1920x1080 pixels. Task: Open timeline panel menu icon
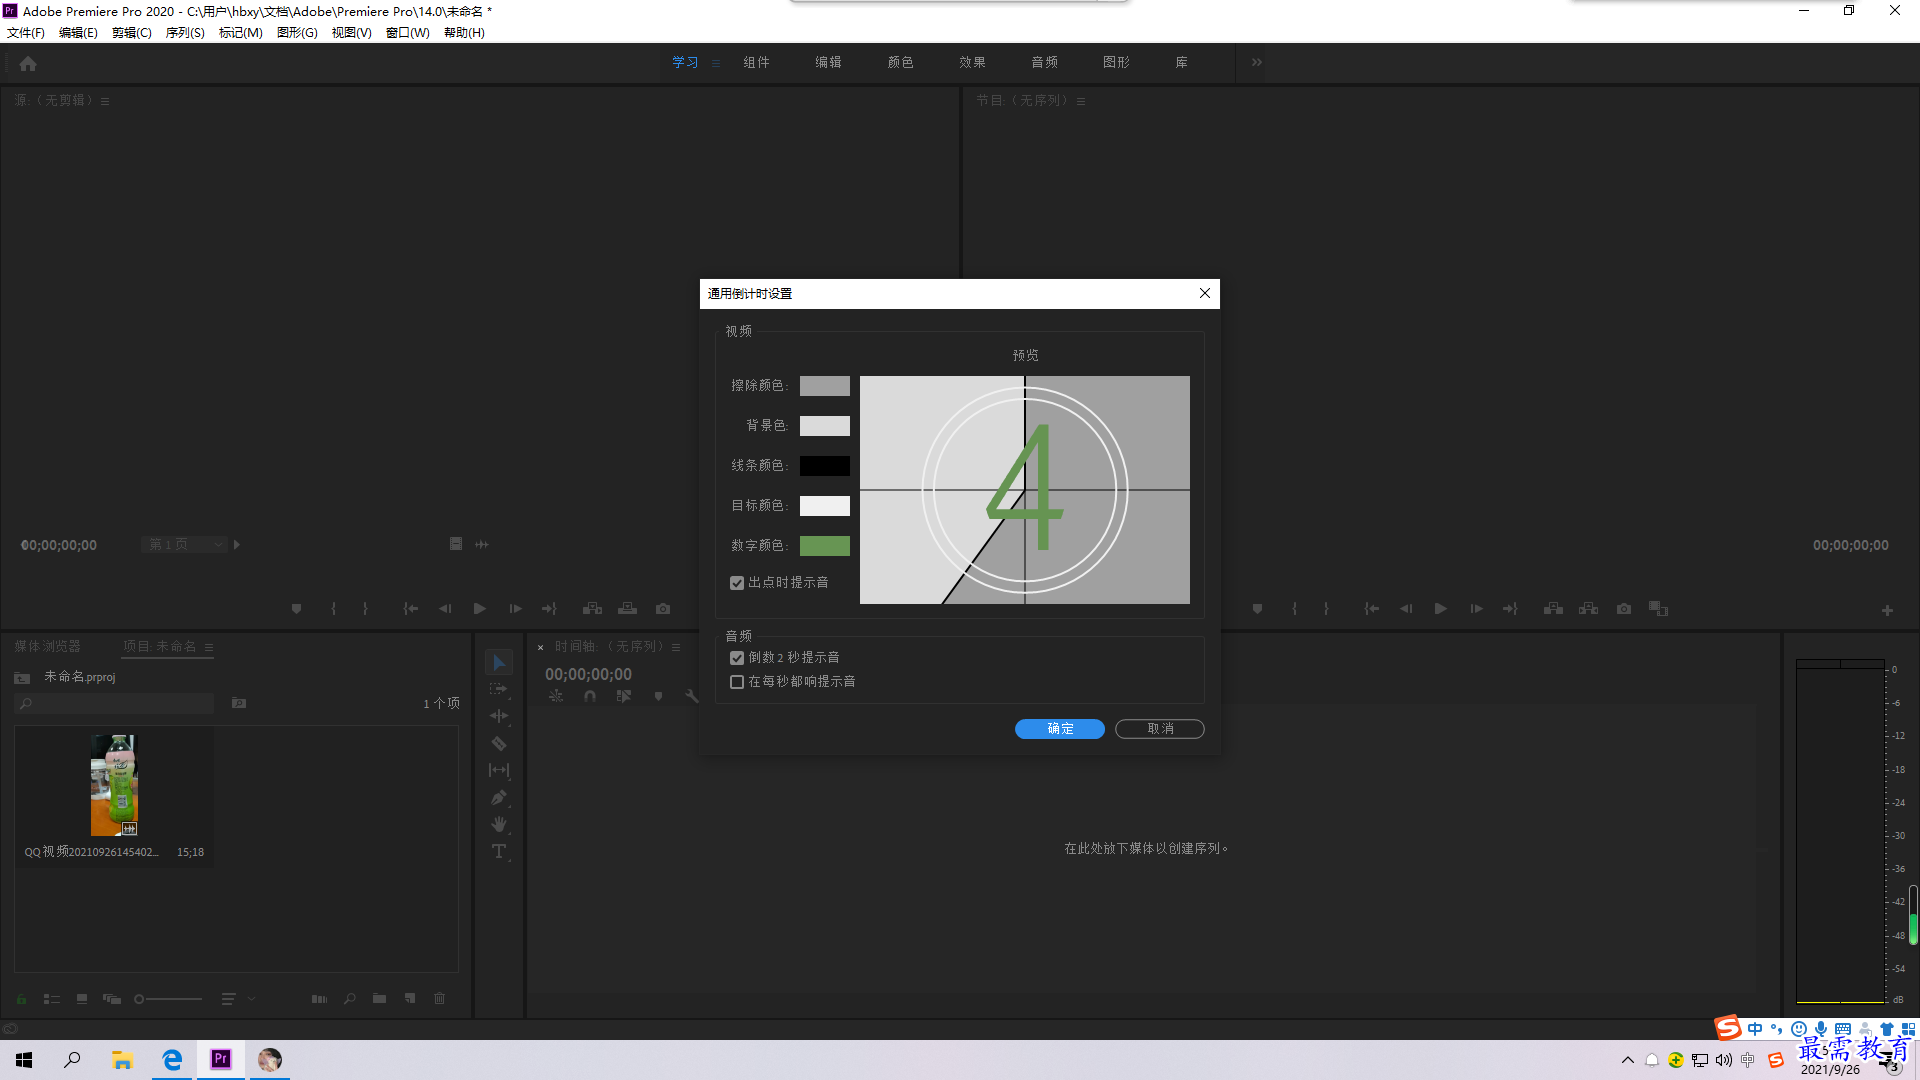(676, 647)
